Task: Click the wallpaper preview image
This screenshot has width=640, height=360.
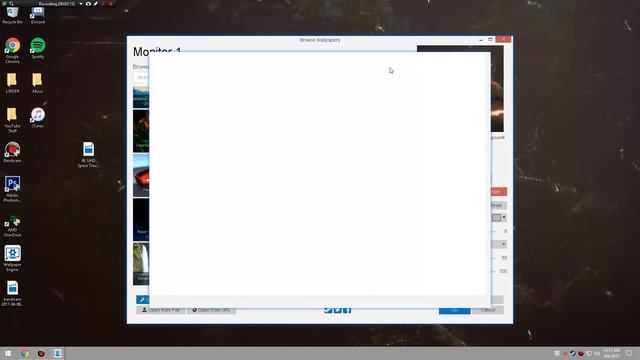Action: (497, 89)
